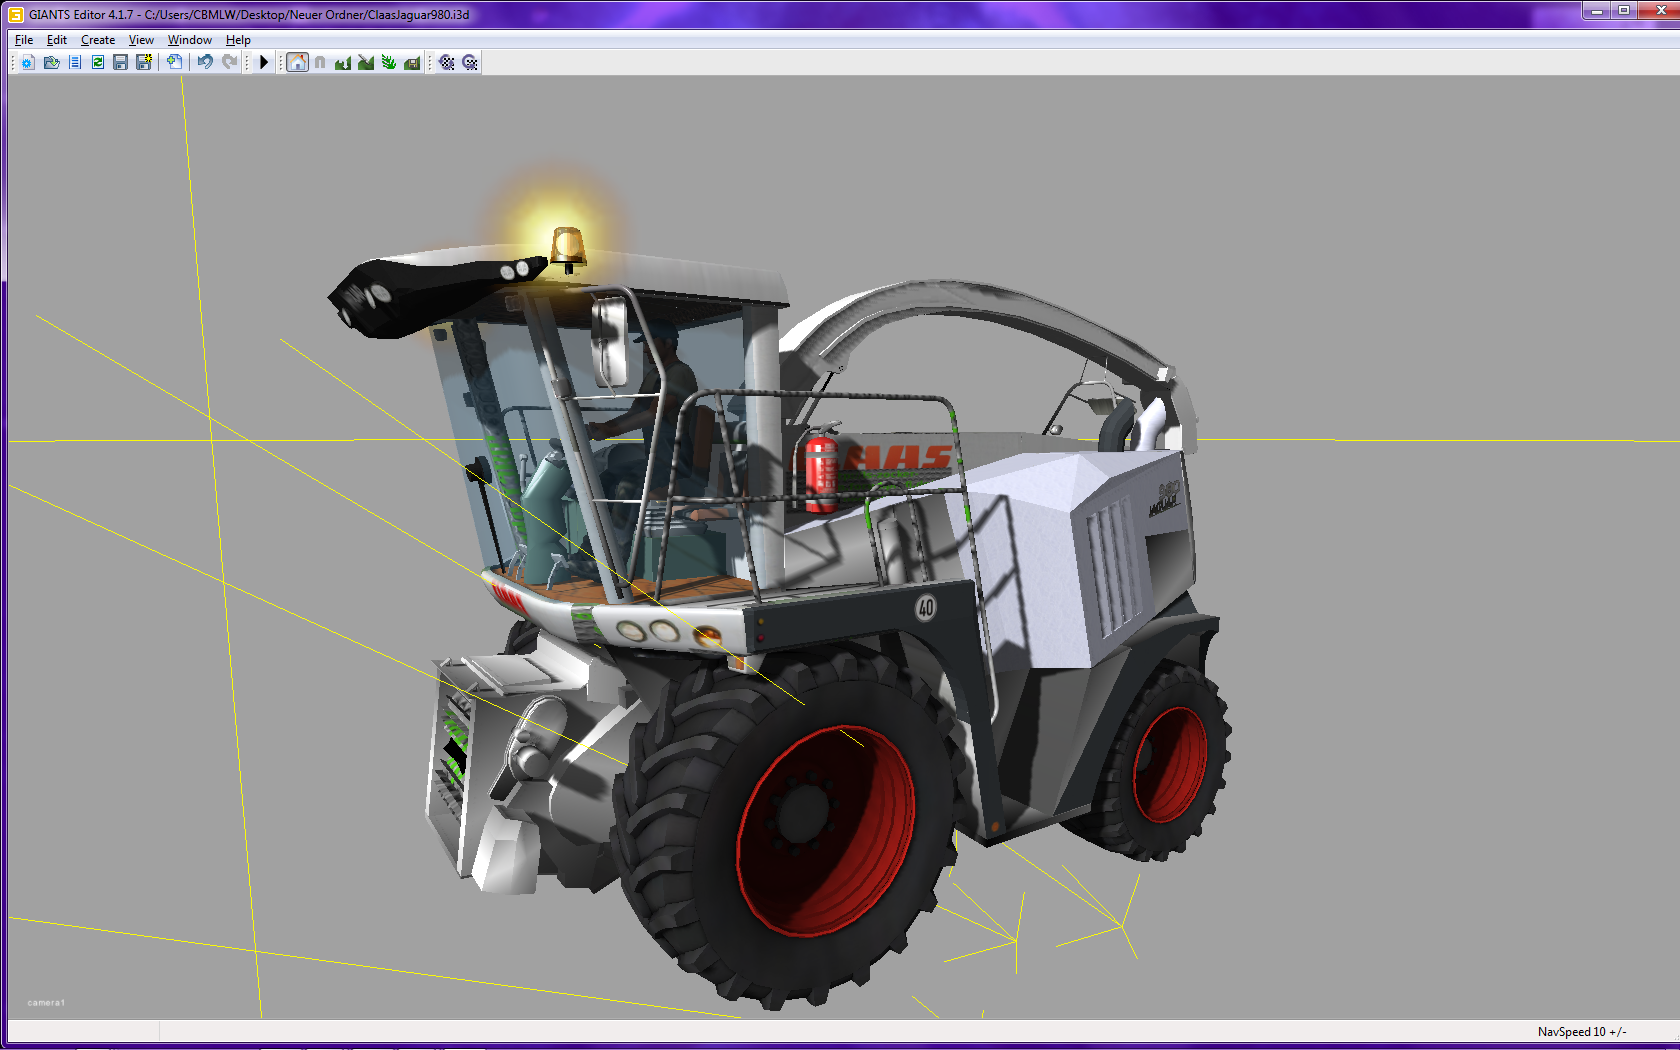Click the first checkered sphere toolbar icon
The image size is (1680, 1050).
click(447, 62)
